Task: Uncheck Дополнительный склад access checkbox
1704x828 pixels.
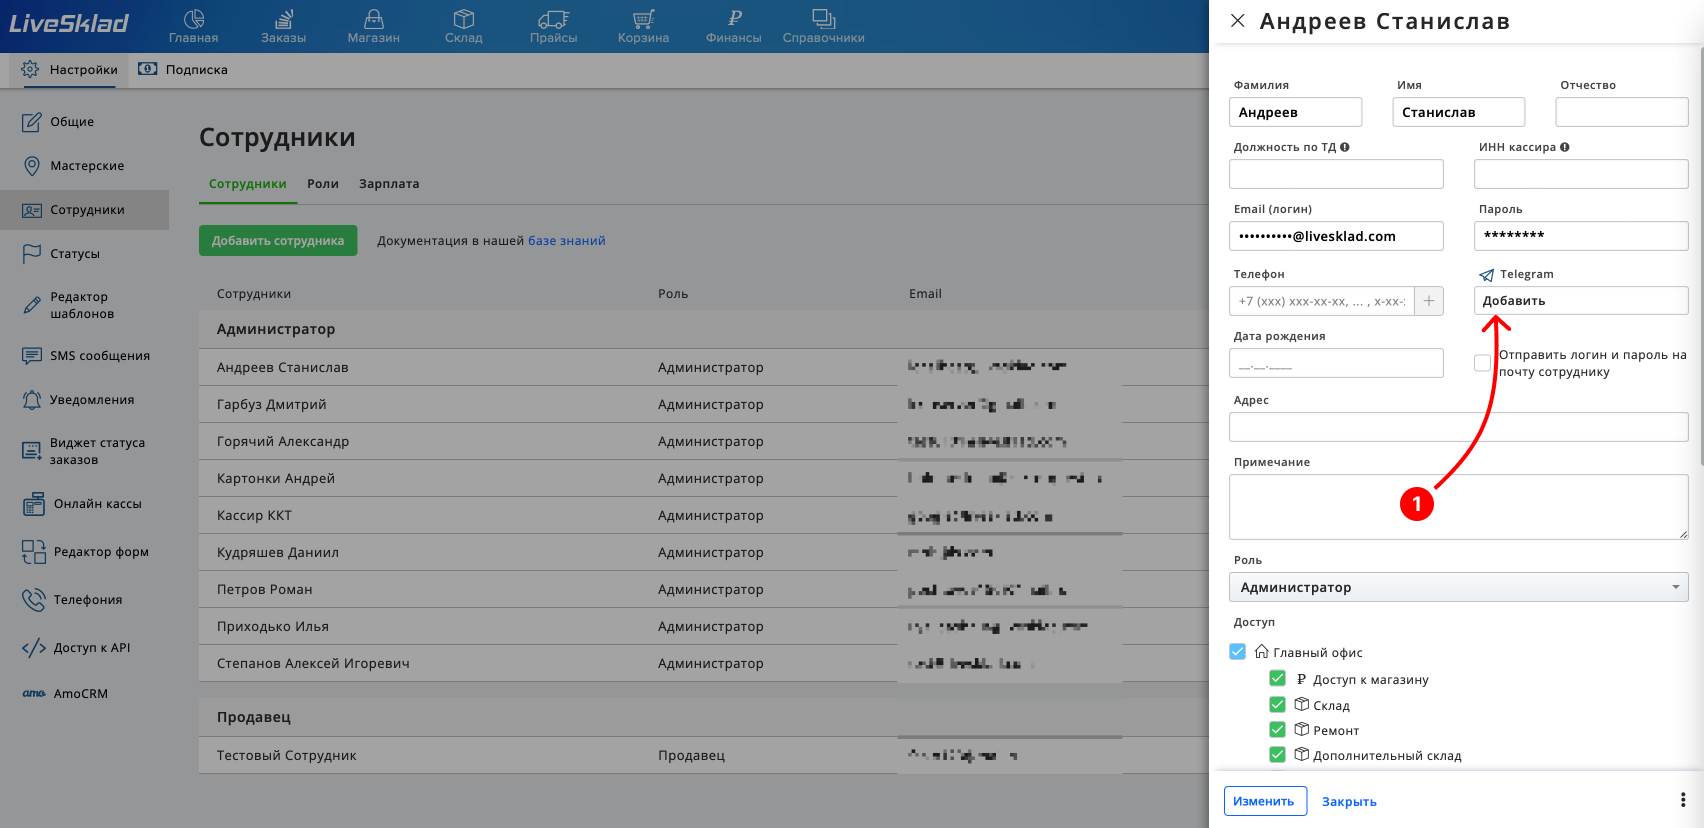Action: (1277, 755)
